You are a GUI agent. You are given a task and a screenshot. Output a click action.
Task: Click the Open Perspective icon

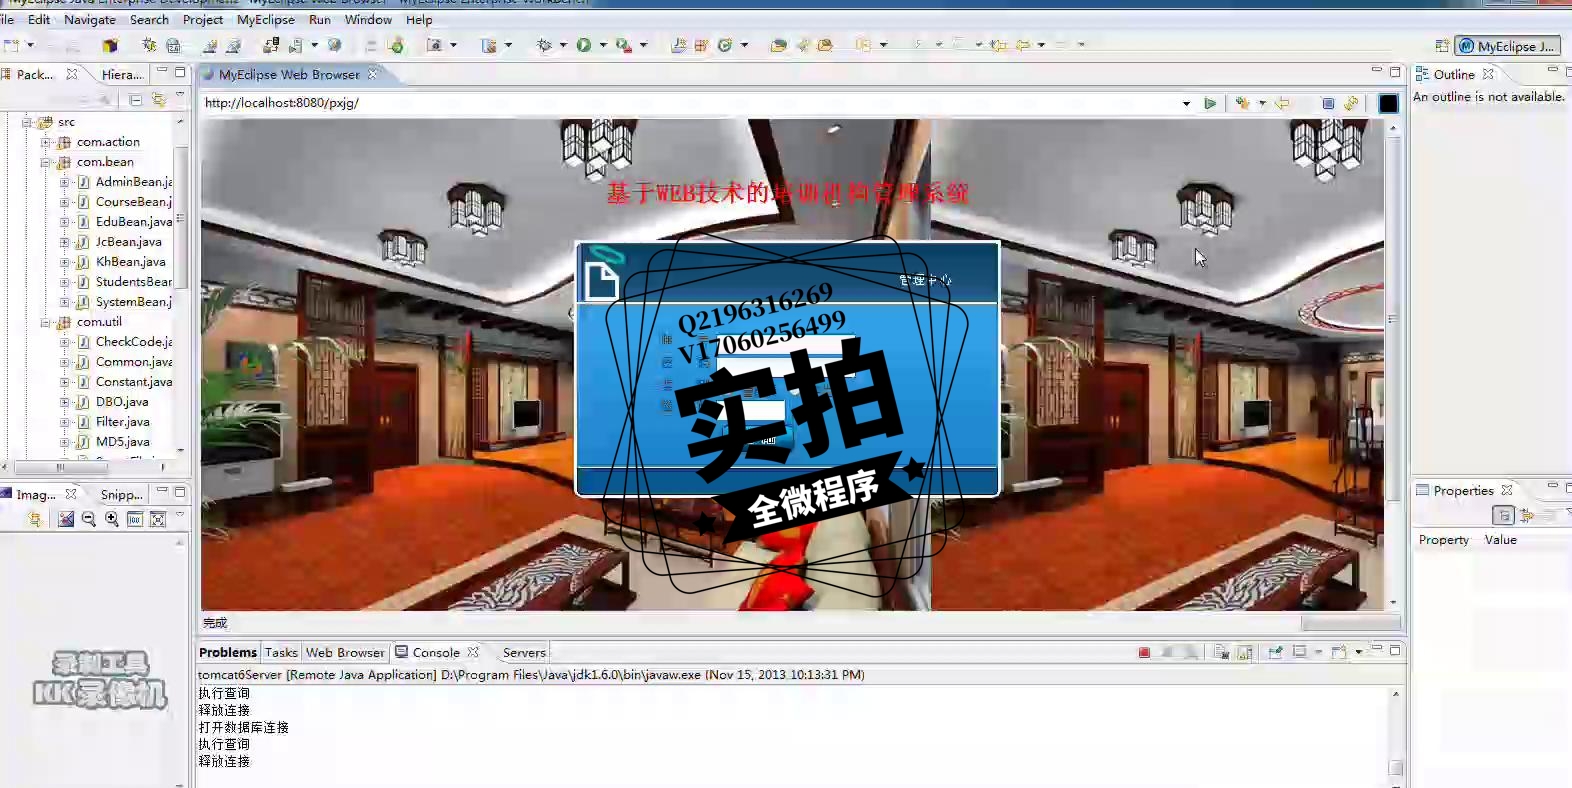point(1442,46)
